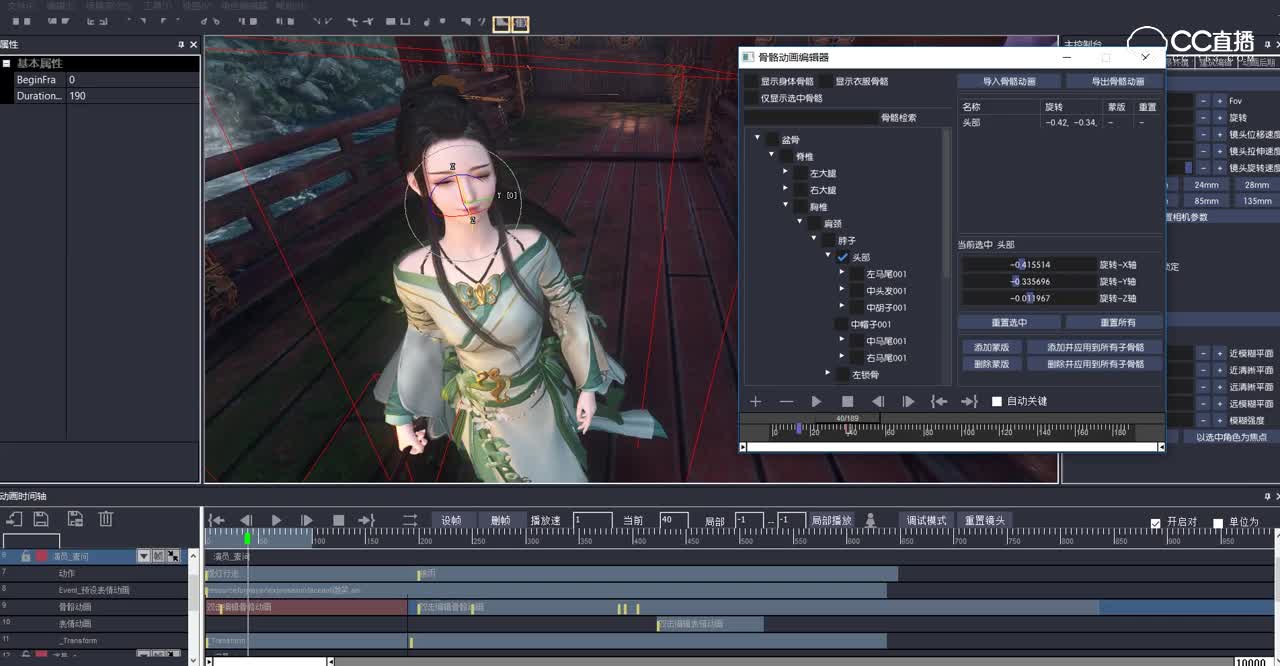Image resolution: width=1280 pixels, height=666 pixels.
Task: Check the 盆骨 bone checkbox
Action: [772, 140]
